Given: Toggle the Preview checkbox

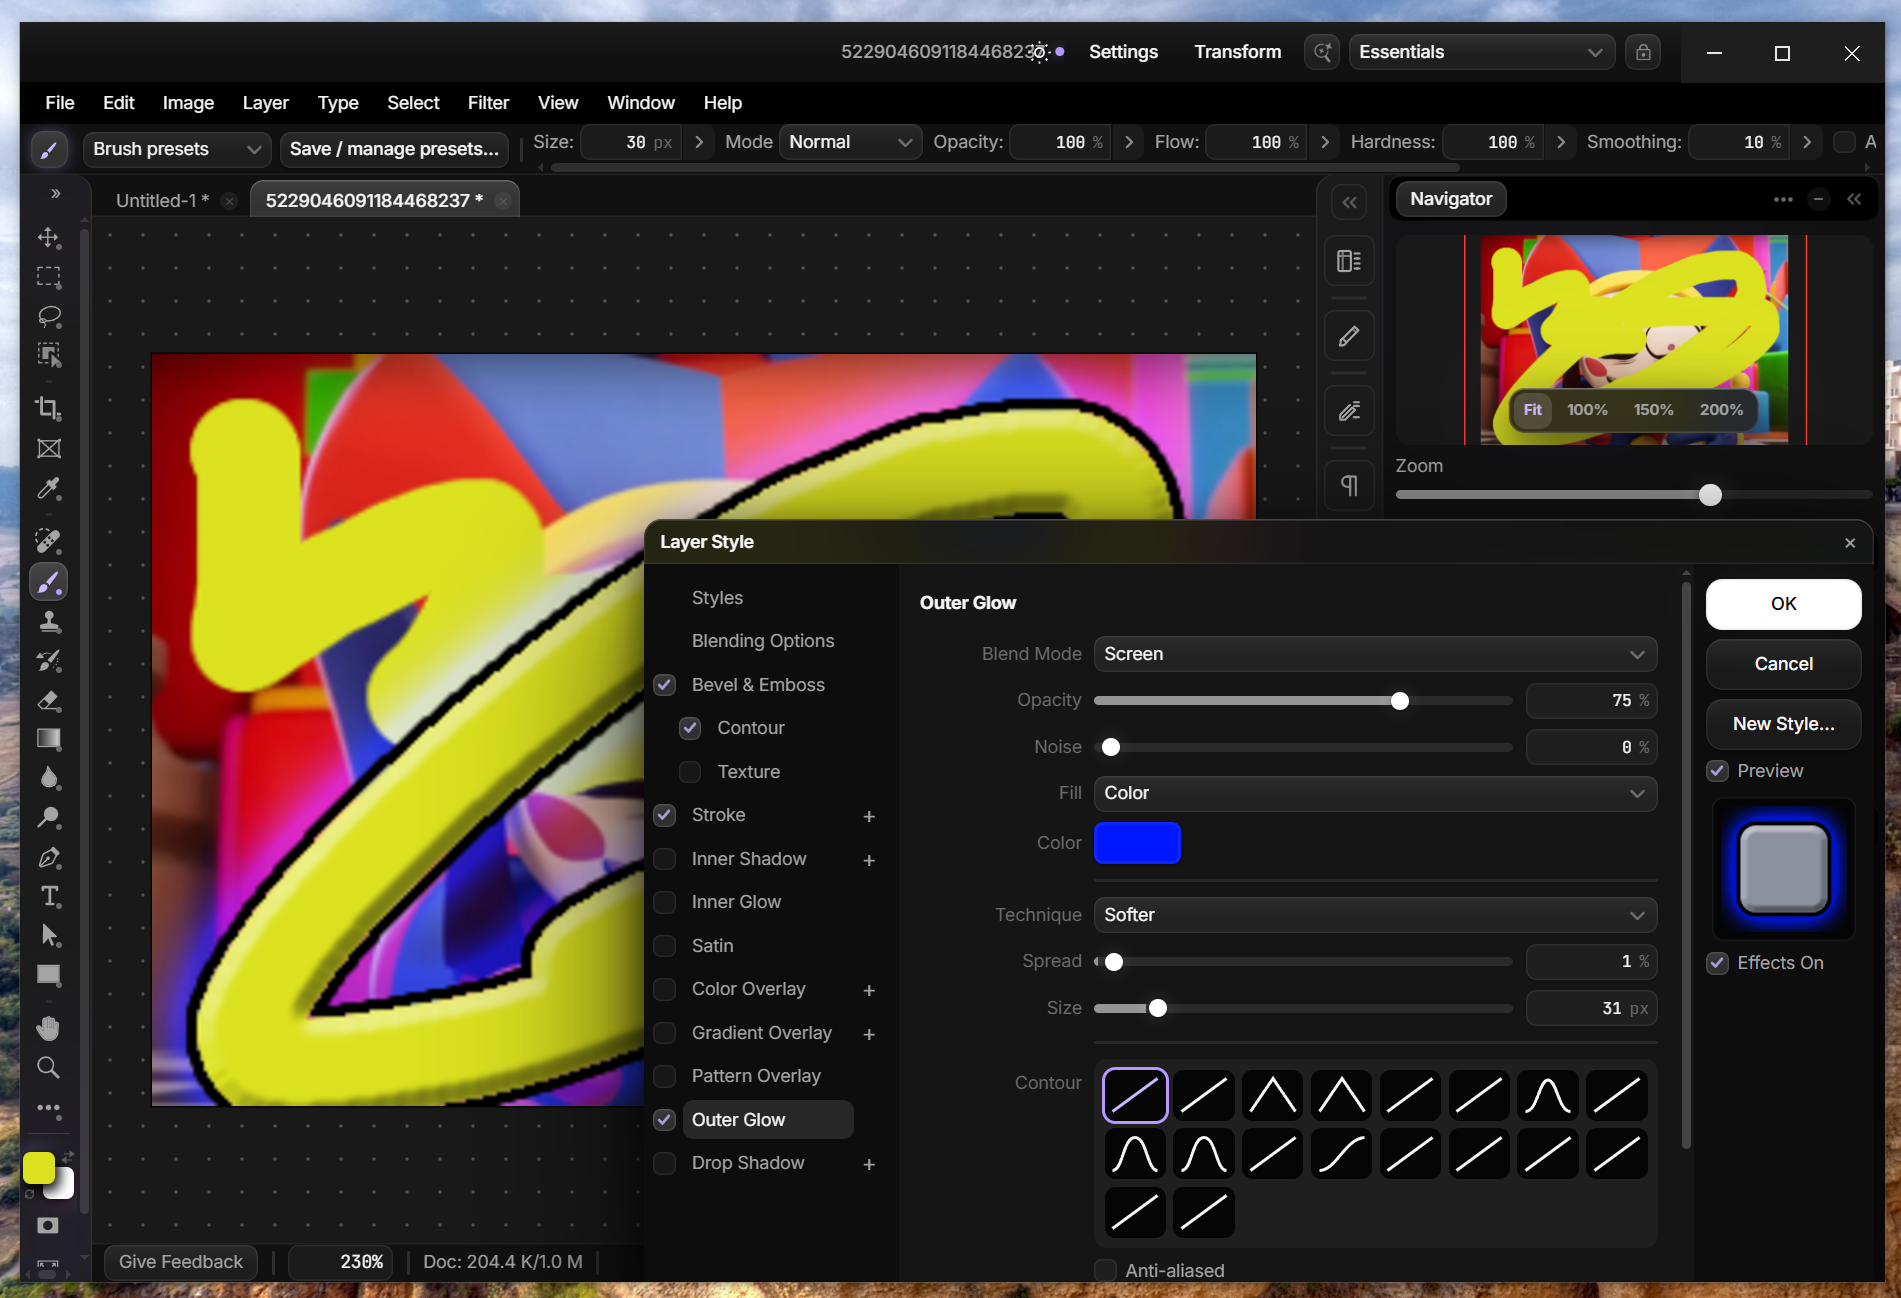Looking at the screenshot, I should click(x=1718, y=771).
